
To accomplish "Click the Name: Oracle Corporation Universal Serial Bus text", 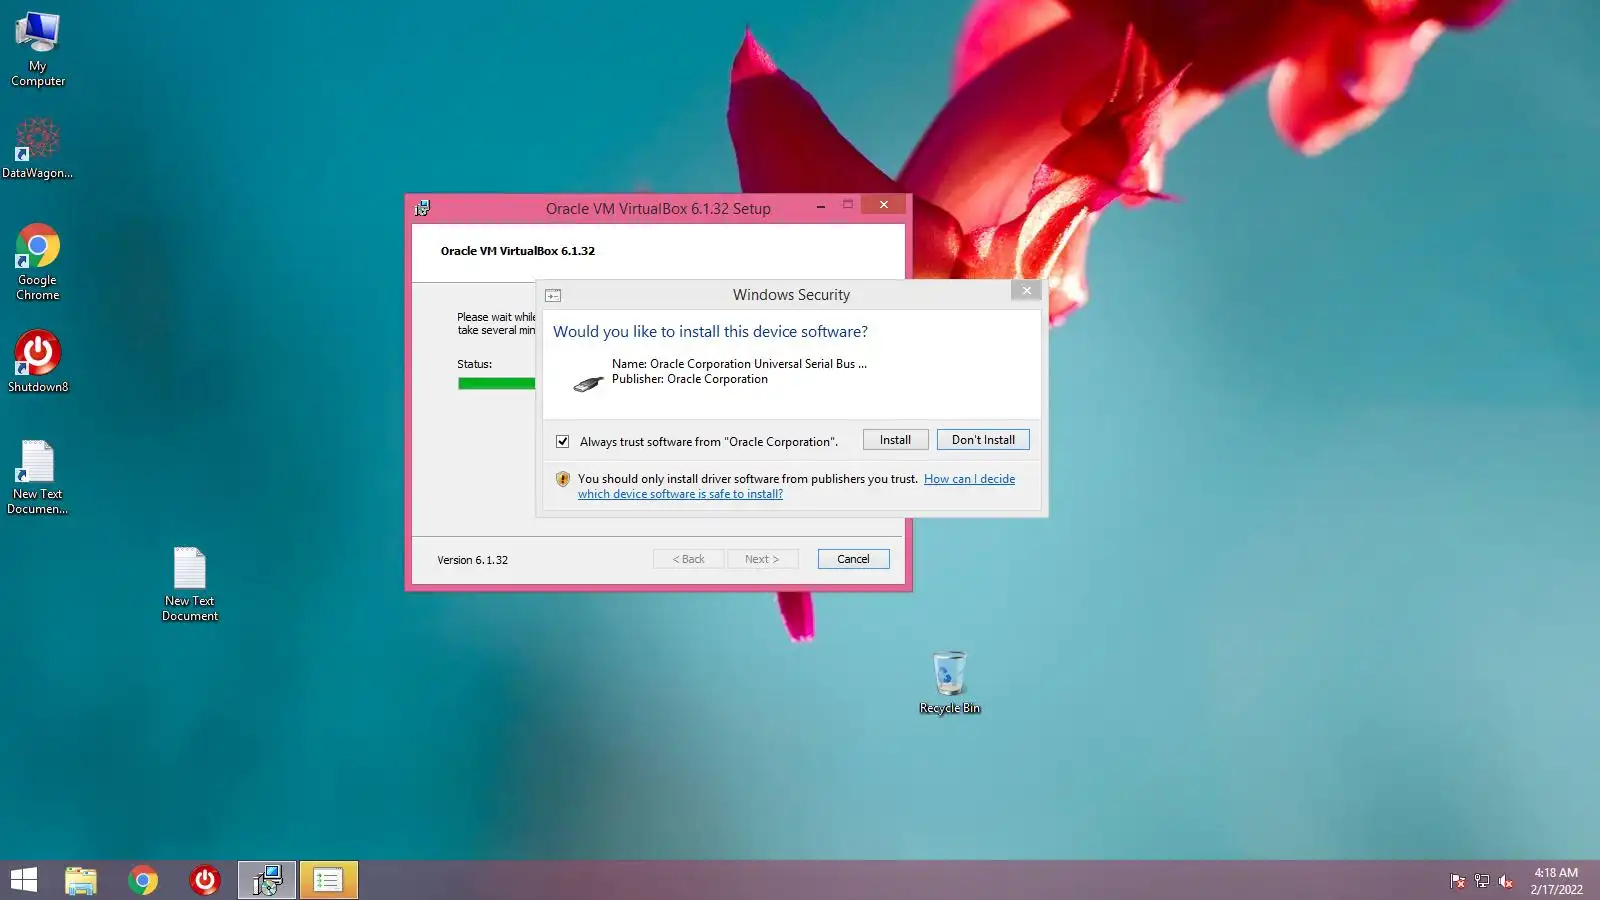I will click(739, 364).
